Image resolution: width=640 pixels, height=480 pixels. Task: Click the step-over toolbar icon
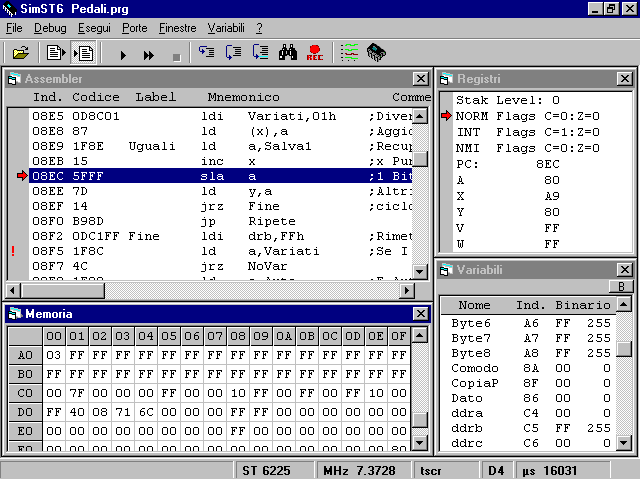coord(233,52)
